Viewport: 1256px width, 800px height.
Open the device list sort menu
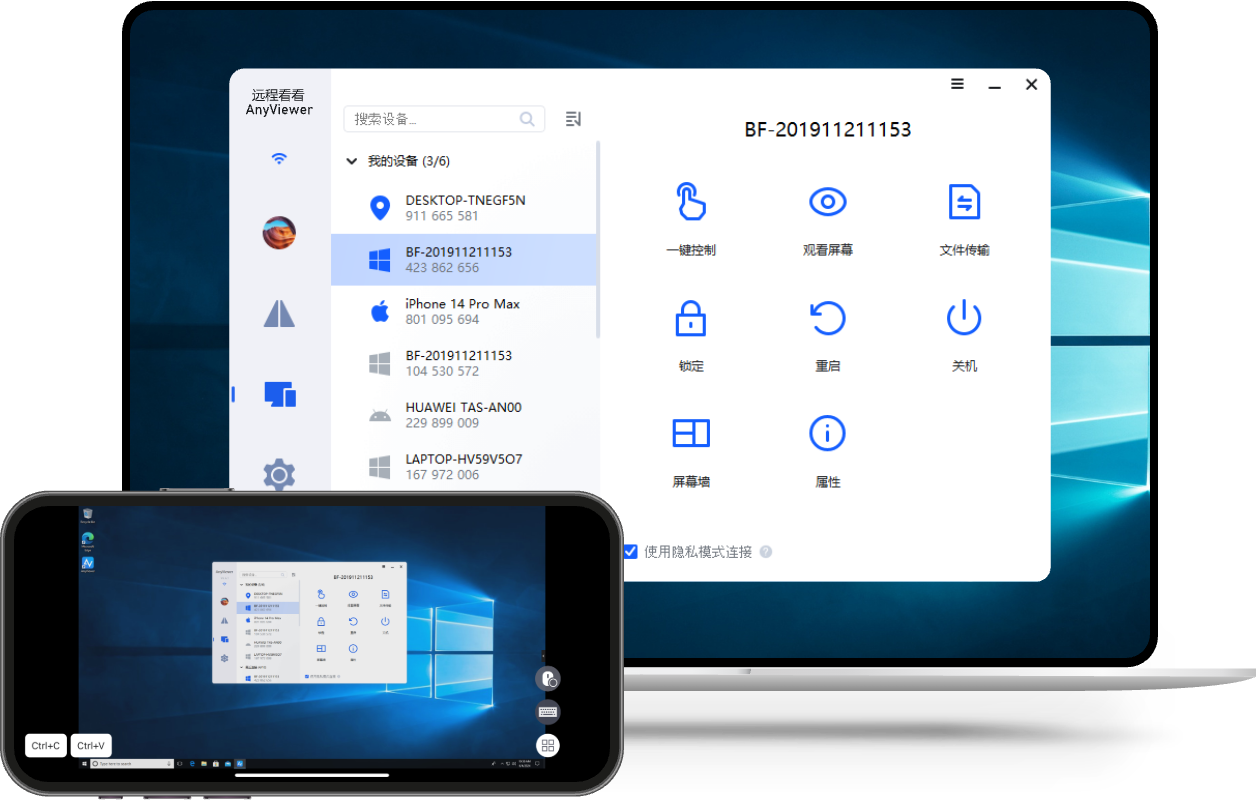click(x=573, y=119)
